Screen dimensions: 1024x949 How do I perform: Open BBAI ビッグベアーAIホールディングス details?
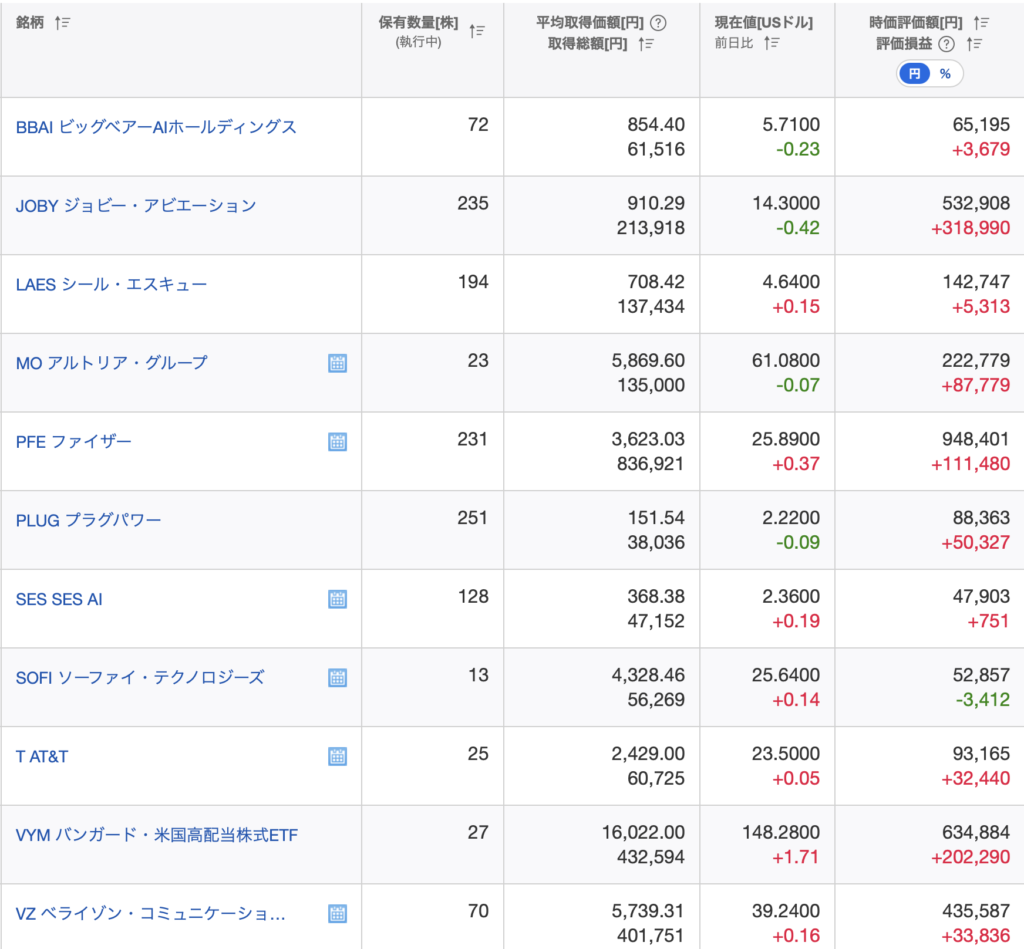tap(156, 127)
